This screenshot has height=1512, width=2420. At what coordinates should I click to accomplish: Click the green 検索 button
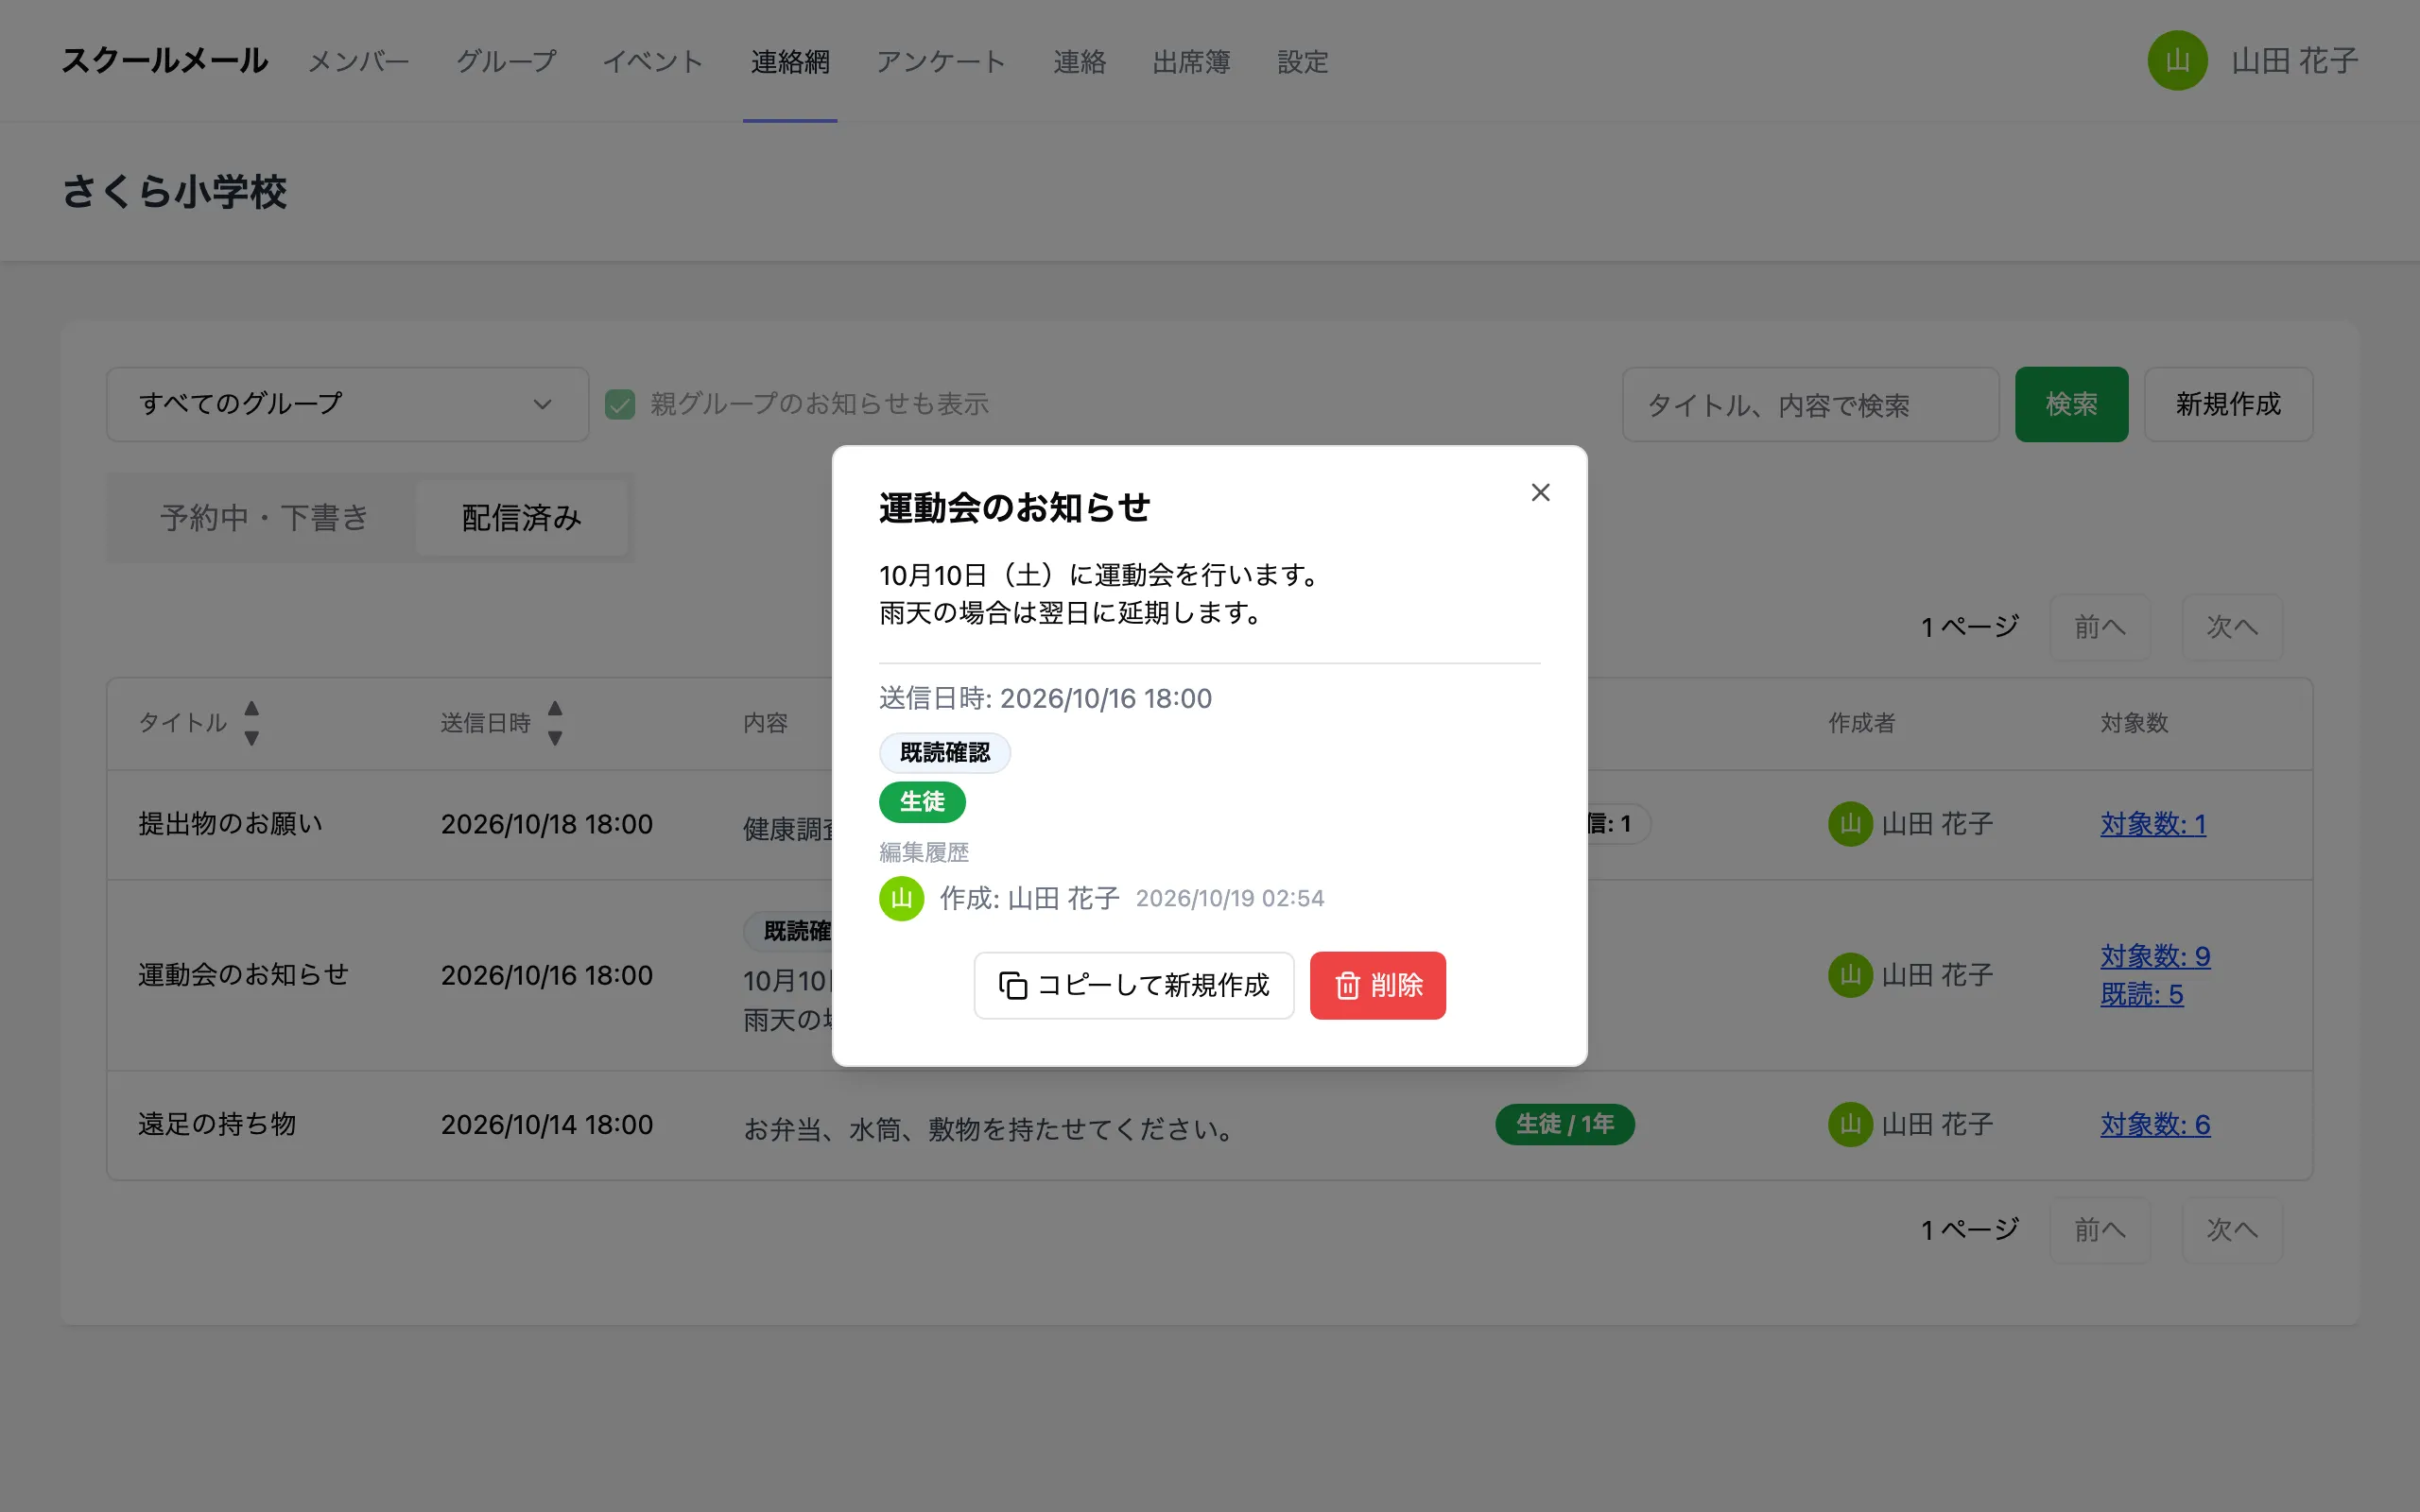pyautogui.click(x=2071, y=404)
